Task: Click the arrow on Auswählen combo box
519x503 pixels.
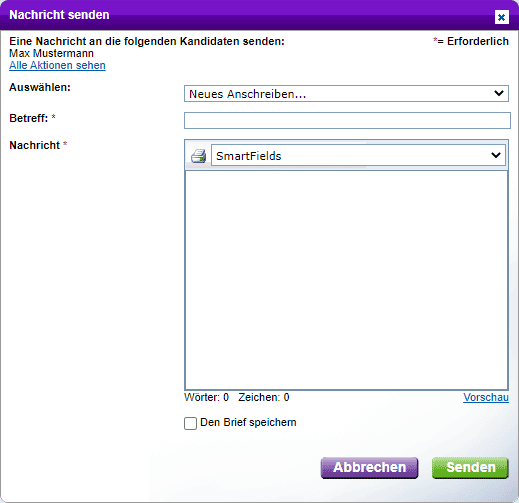Action: (x=499, y=93)
